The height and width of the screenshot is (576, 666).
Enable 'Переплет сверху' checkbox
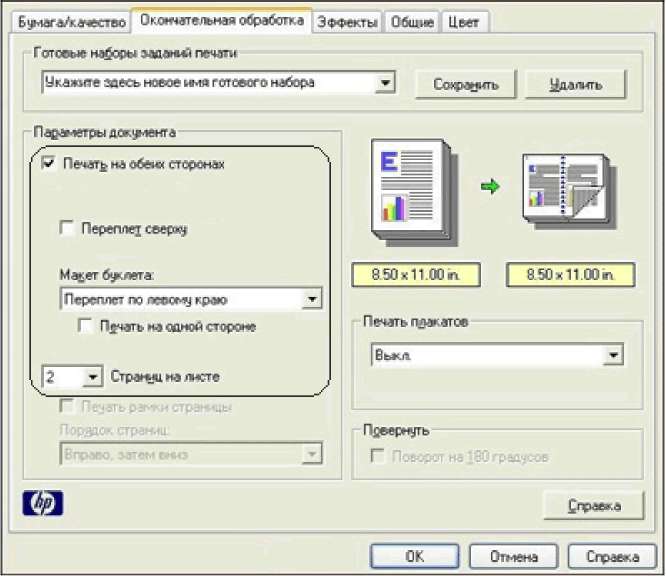point(68,229)
